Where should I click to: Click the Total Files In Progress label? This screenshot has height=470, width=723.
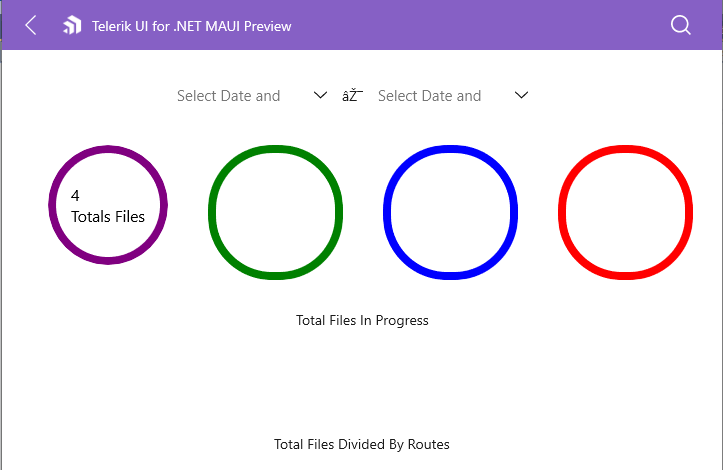362,321
